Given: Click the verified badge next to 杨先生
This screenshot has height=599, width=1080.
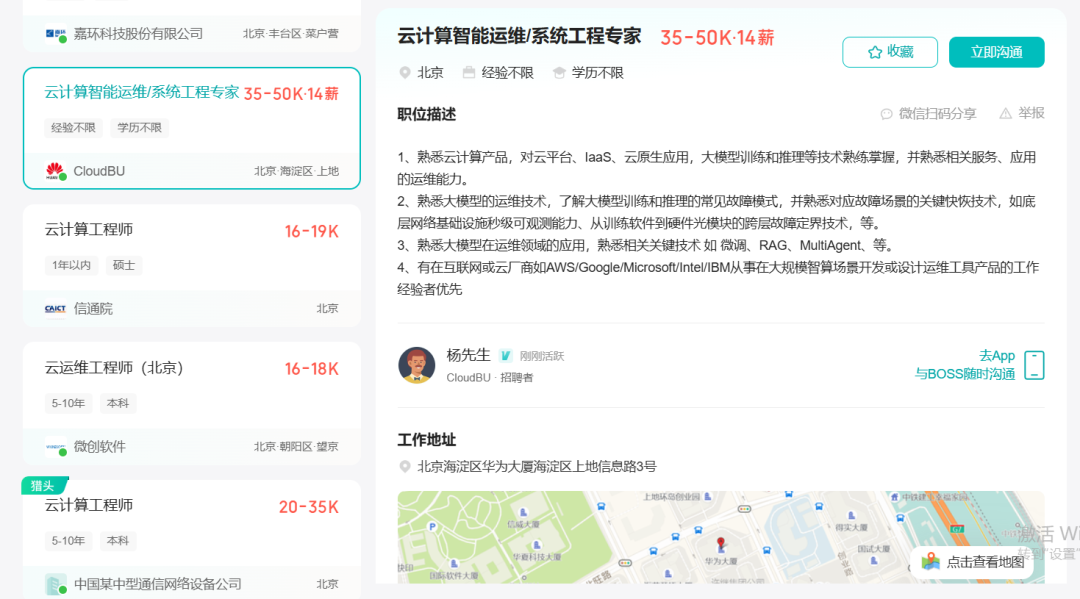Looking at the screenshot, I should click(506, 356).
